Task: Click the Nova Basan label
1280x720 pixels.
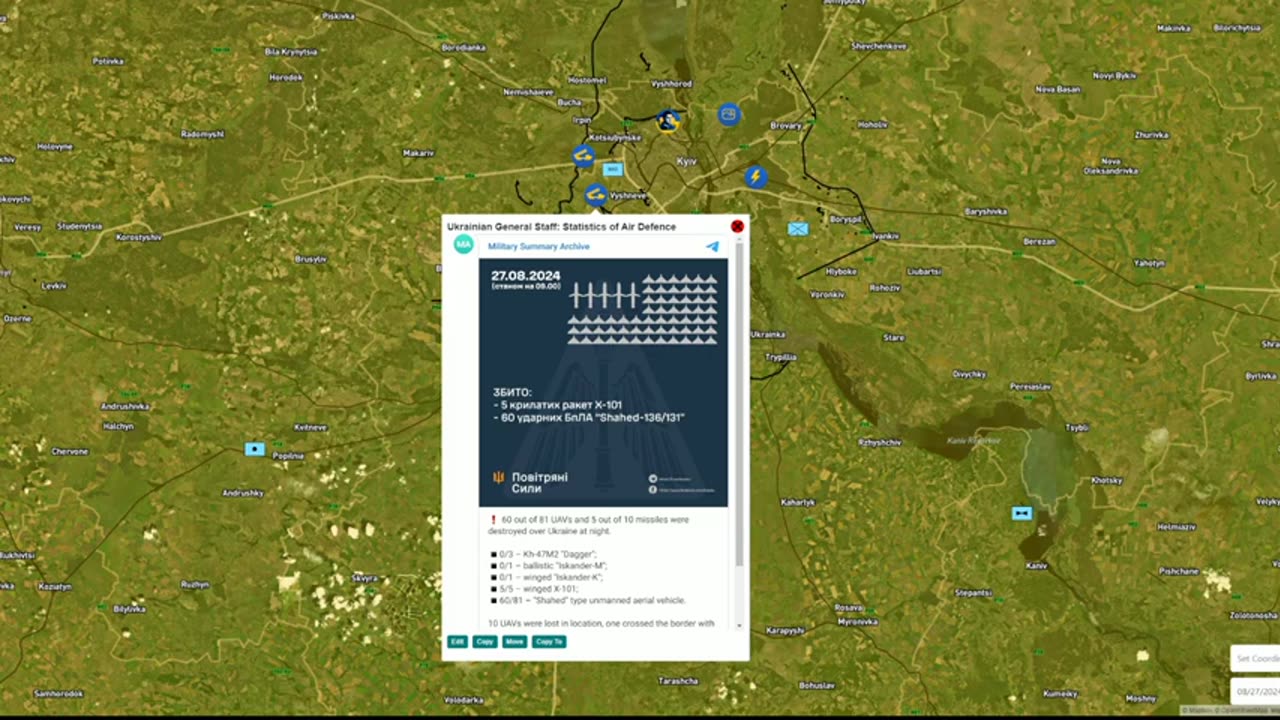Action: [x=1058, y=89]
